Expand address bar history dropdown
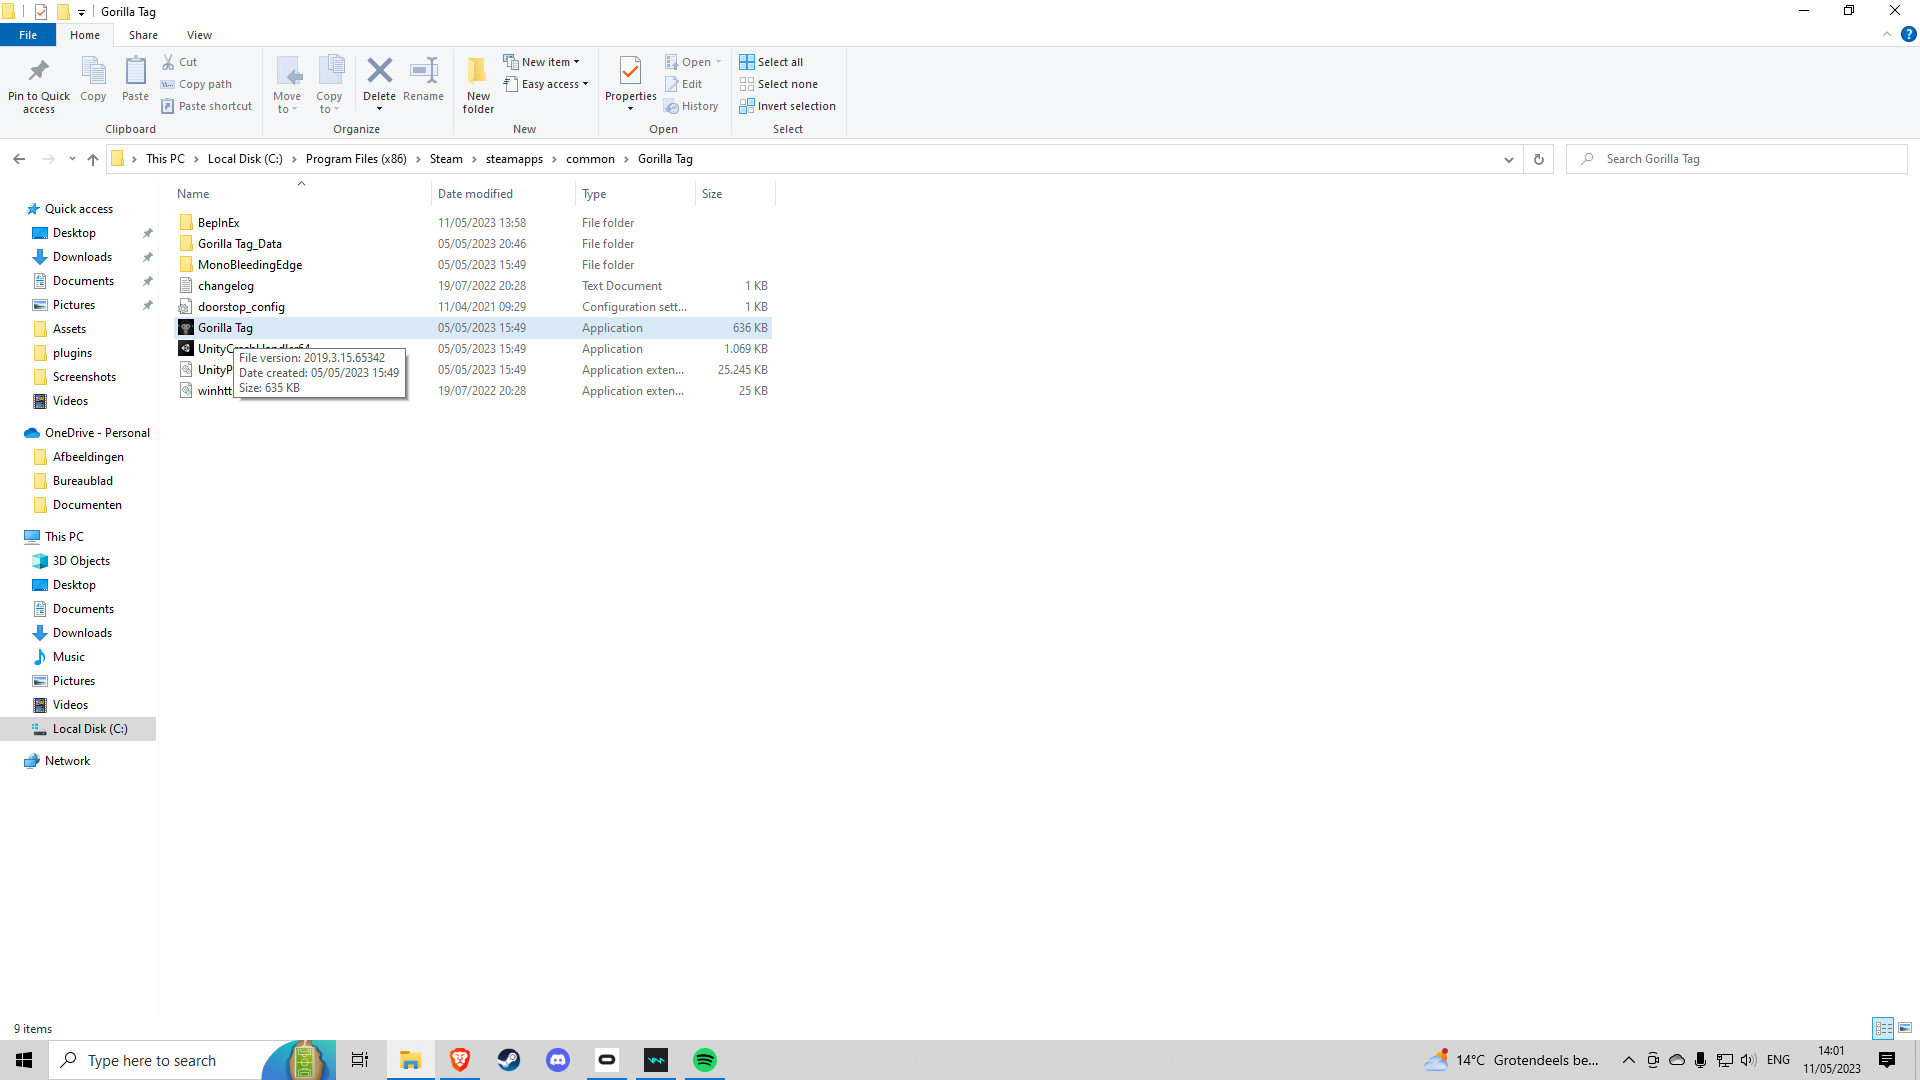1920x1080 pixels. point(1509,159)
